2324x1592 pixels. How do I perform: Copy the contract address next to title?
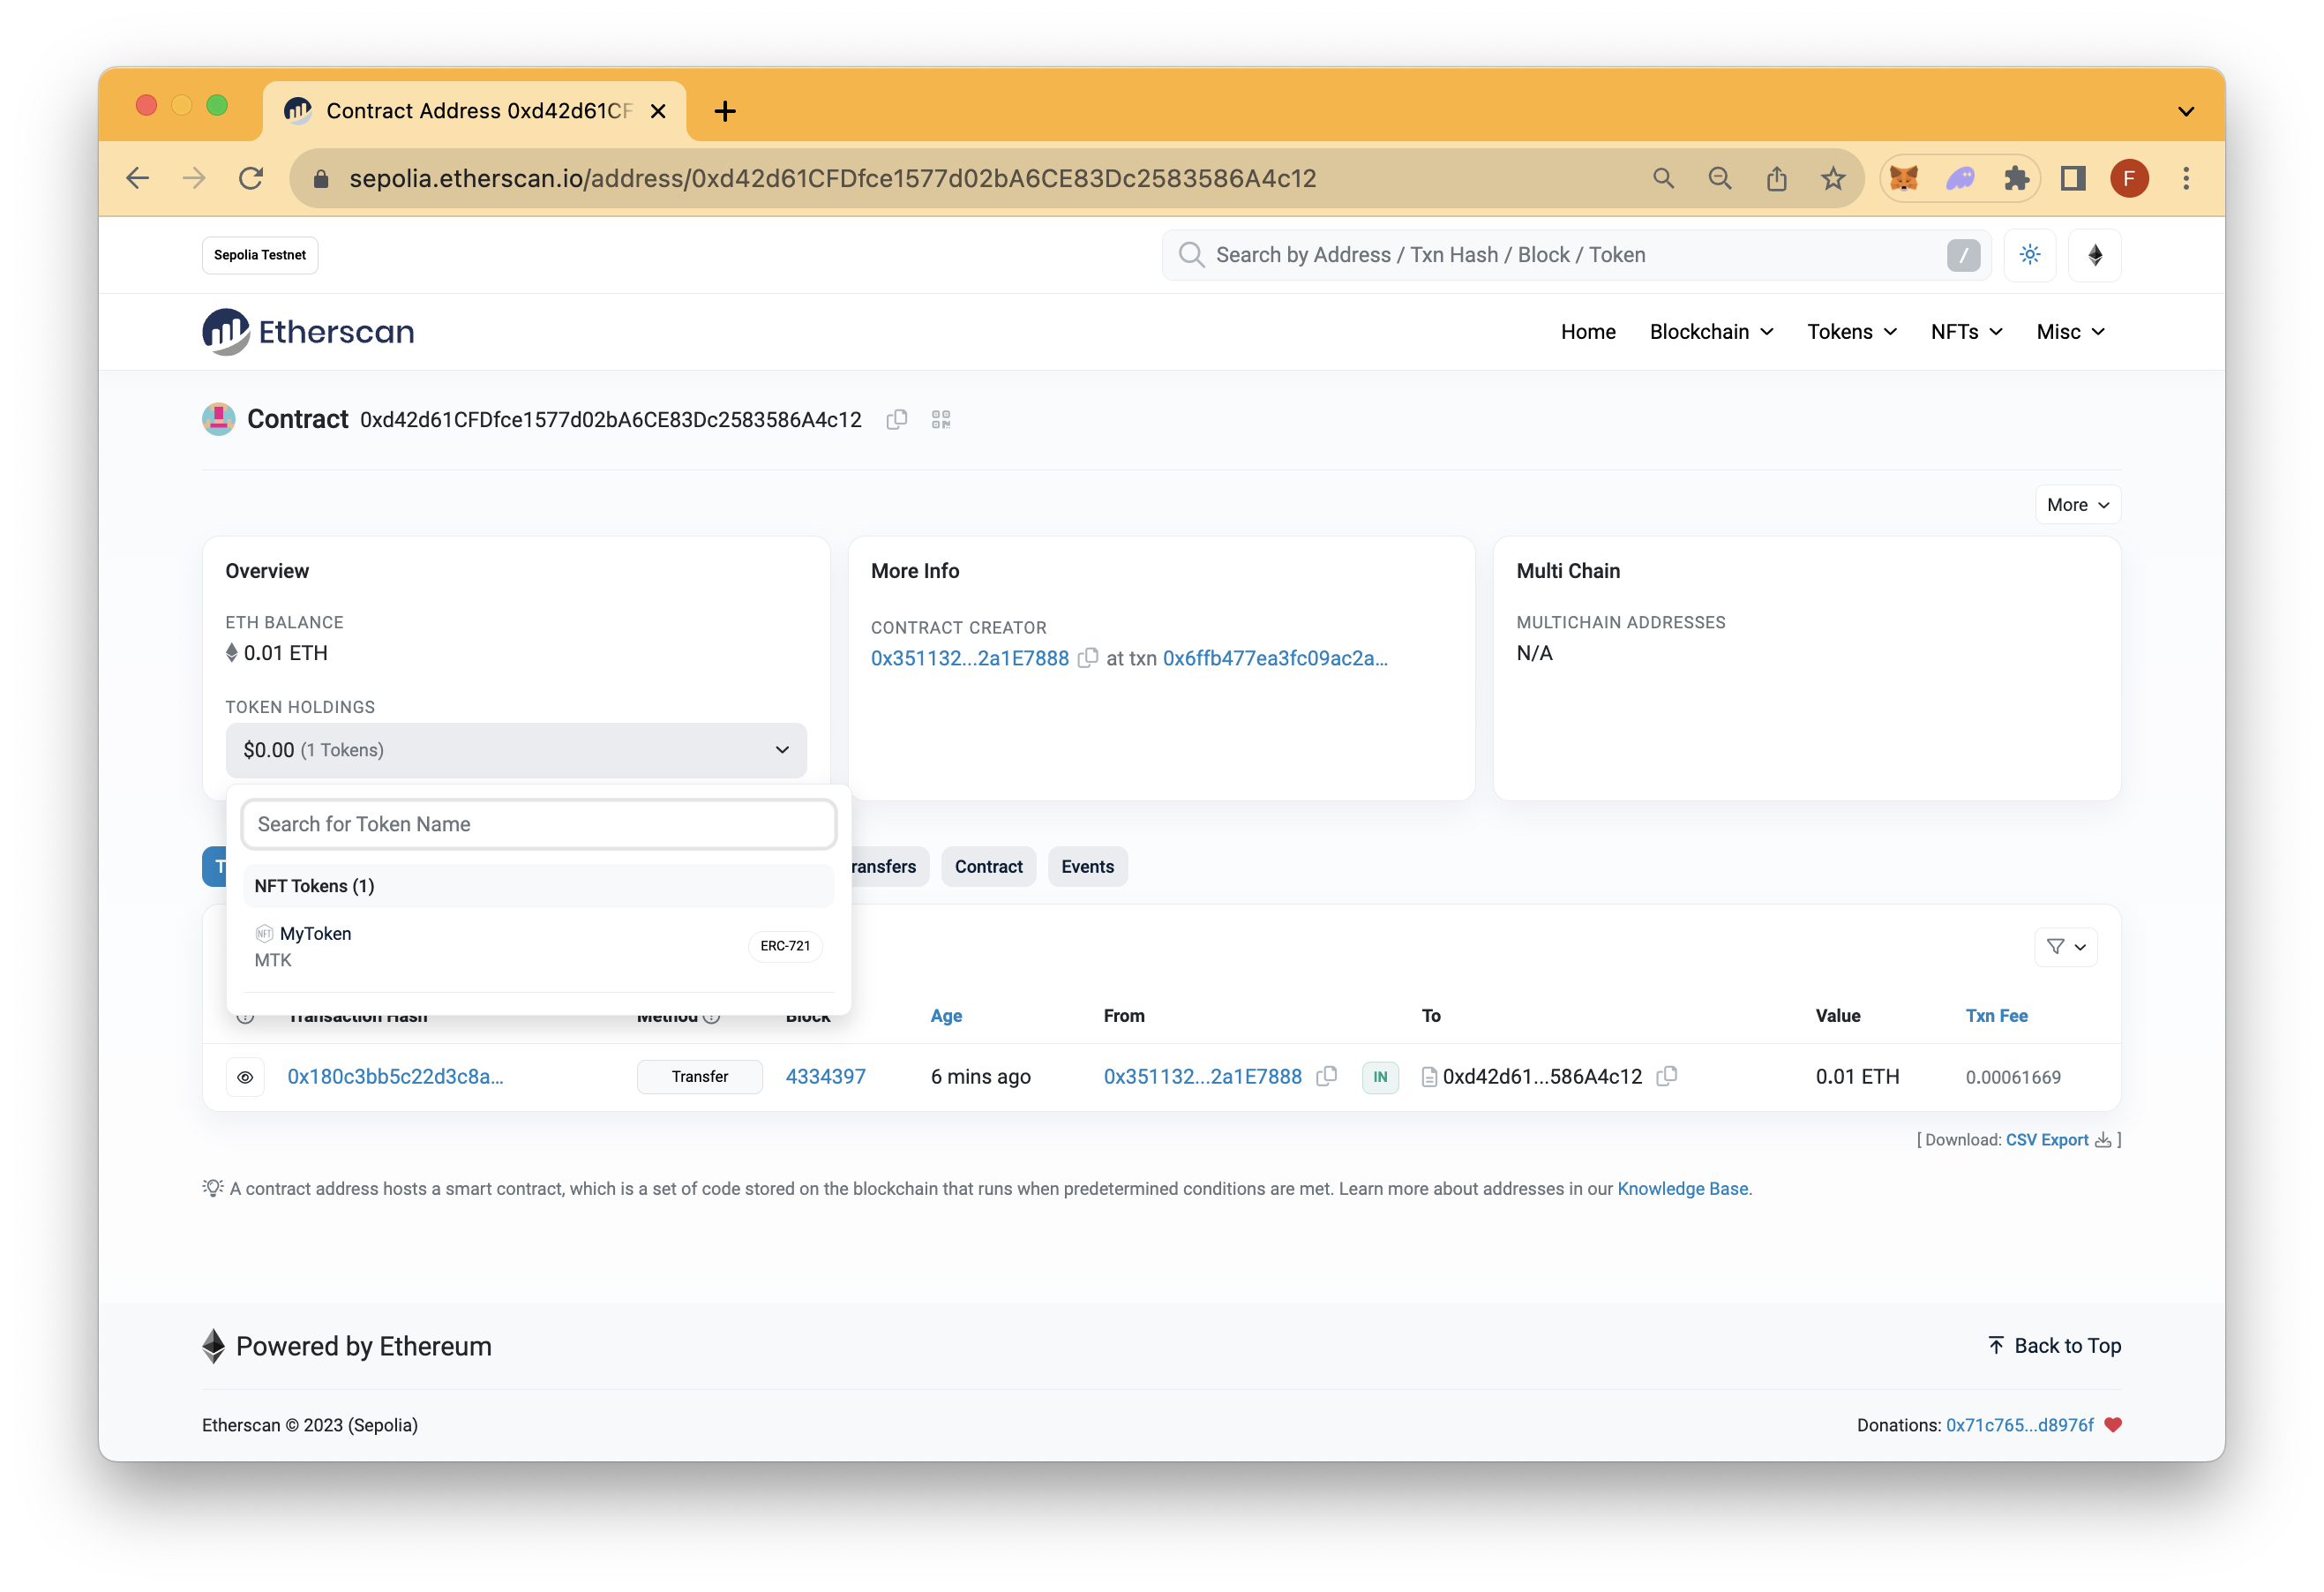(896, 420)
